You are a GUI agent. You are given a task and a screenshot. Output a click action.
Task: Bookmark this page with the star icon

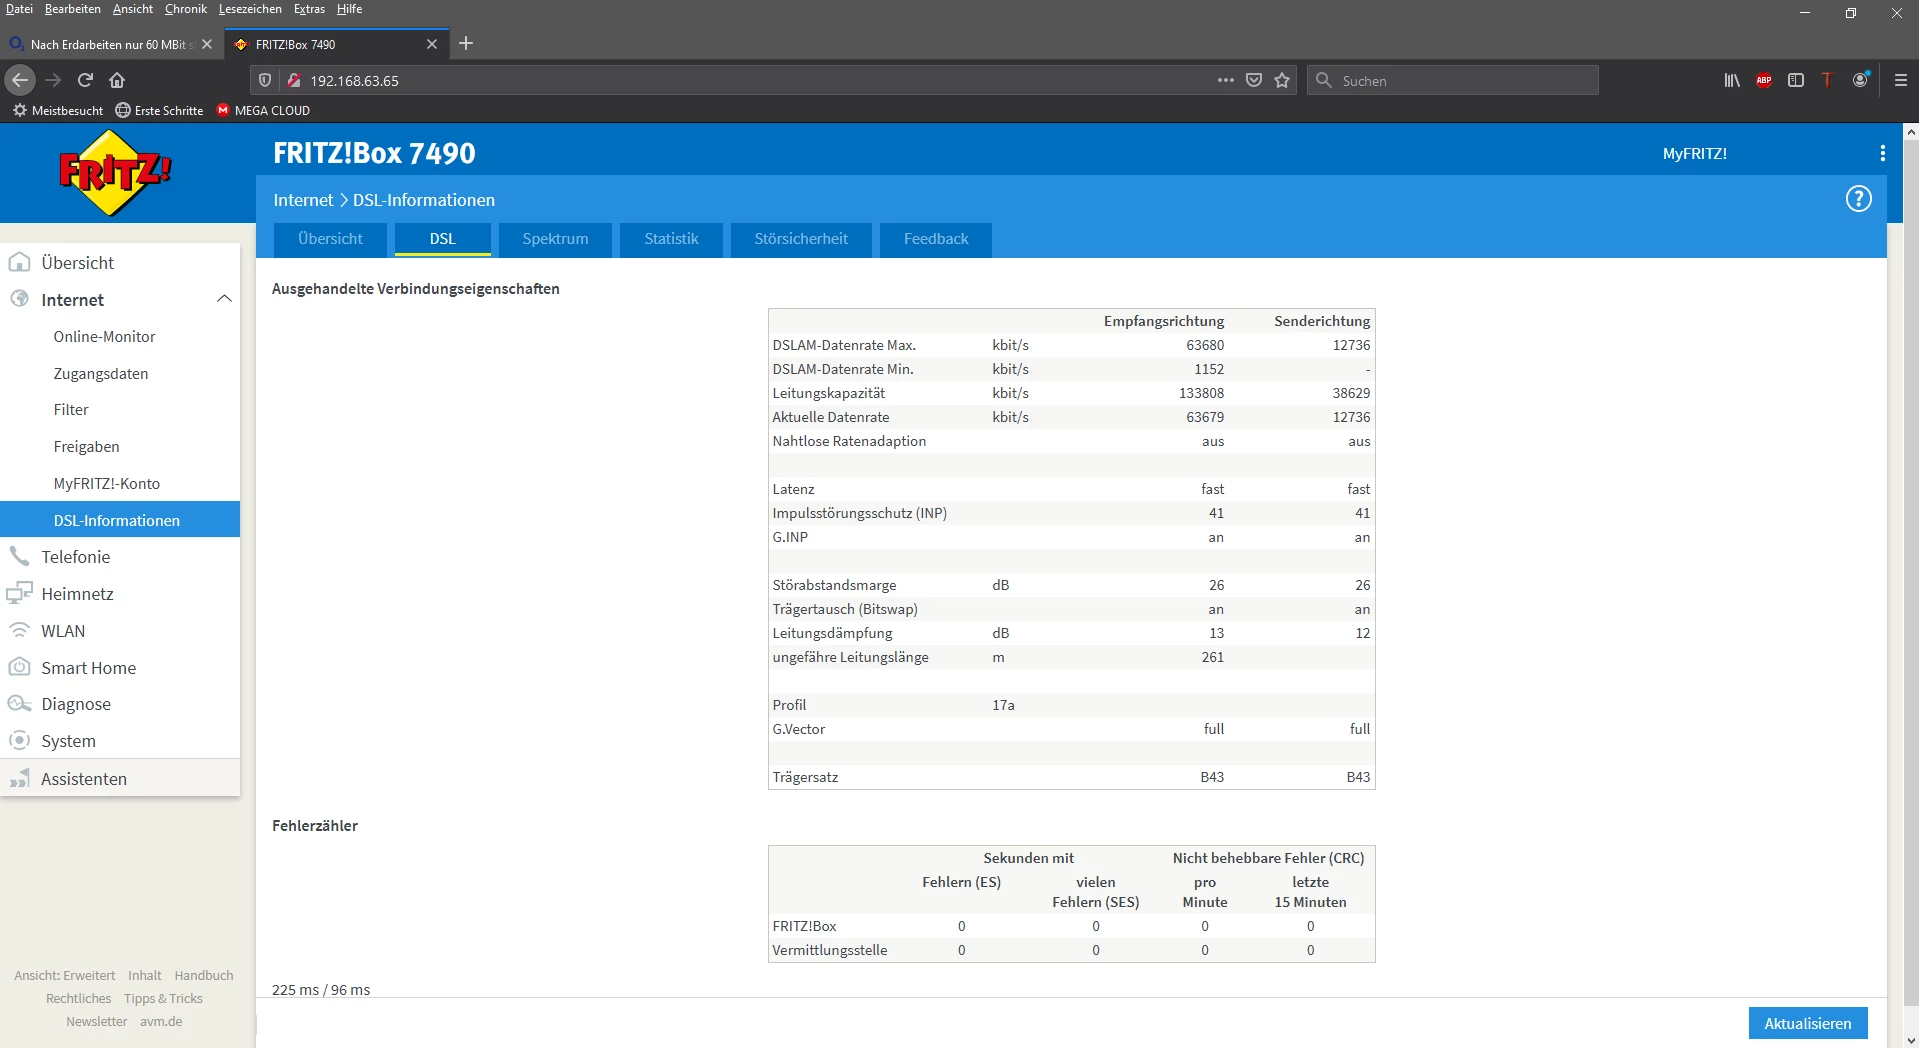tap(1282, 80)
